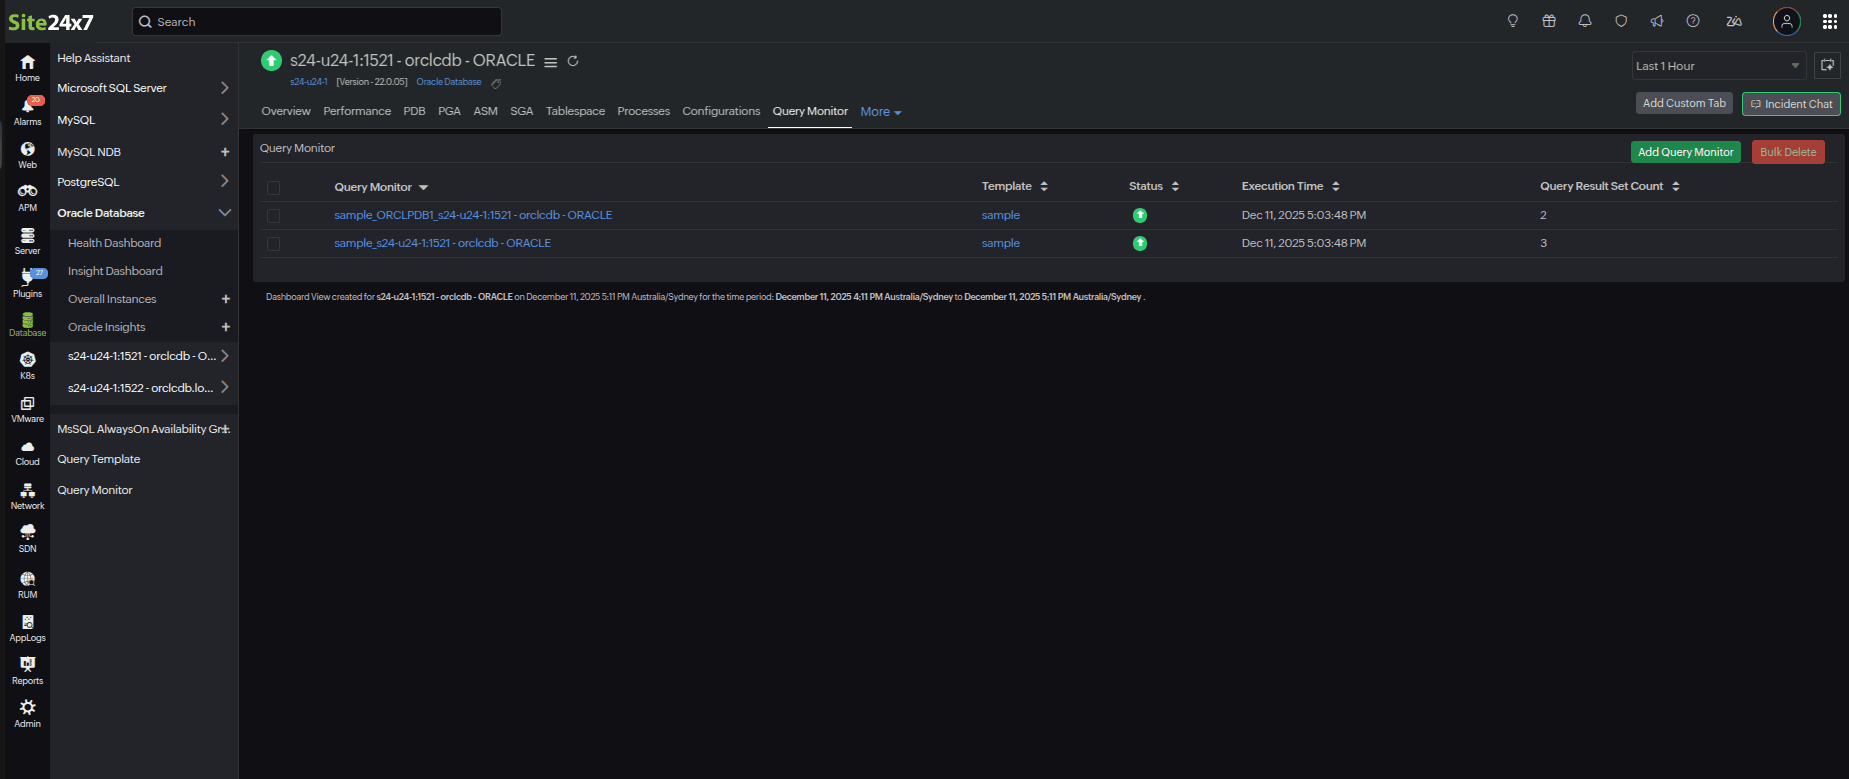Screen dimensions: 1849x779
Task: Open the help question mark icon
Action: pos(1693,21)
